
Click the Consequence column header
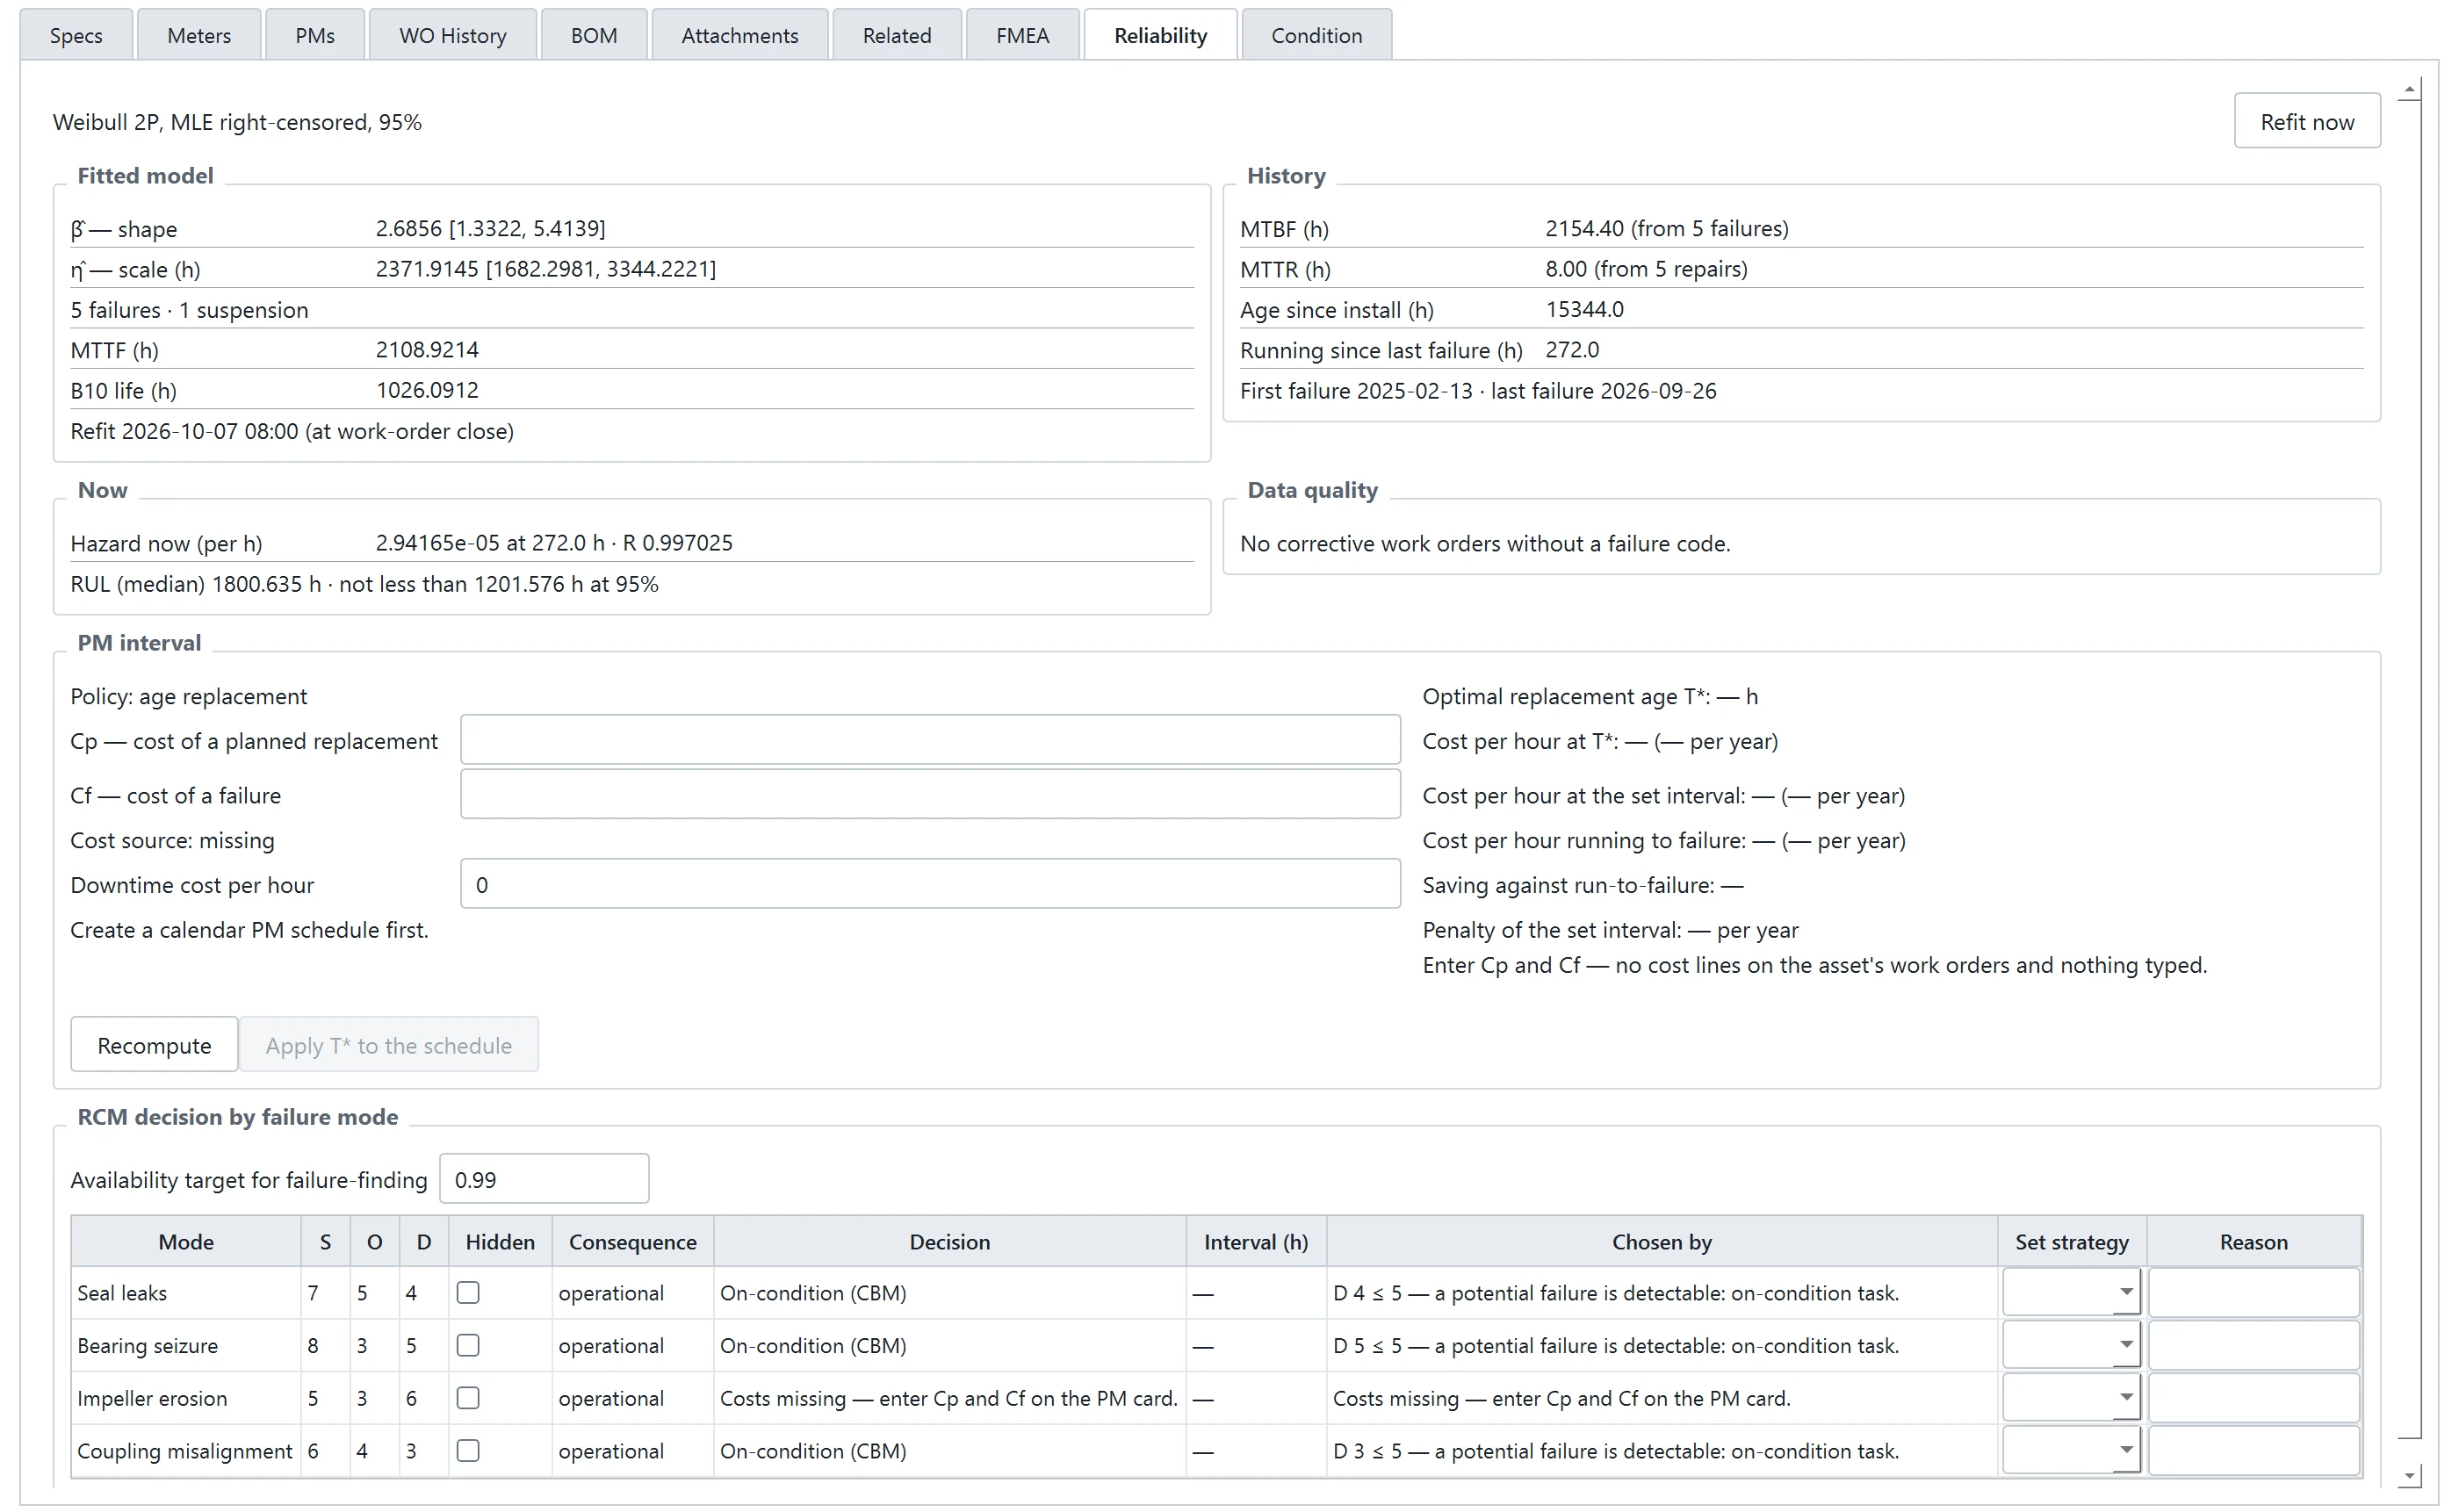pos(633,1242)
